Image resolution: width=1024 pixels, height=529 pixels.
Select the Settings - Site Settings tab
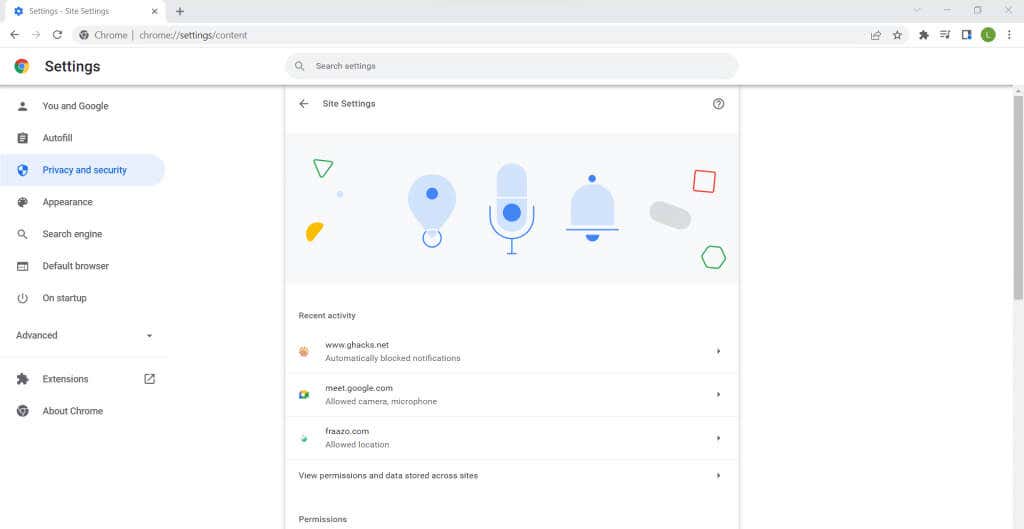pos(85,11)
